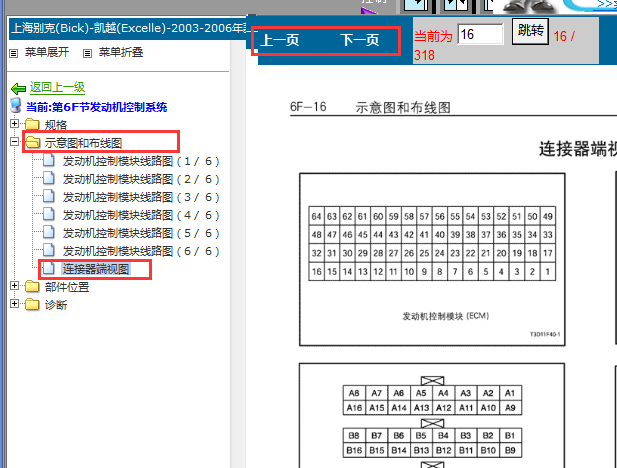Viewport: 617px width, 468px height.
Task: Expand all menus with 菜单展开
Action: pos(47,52)
